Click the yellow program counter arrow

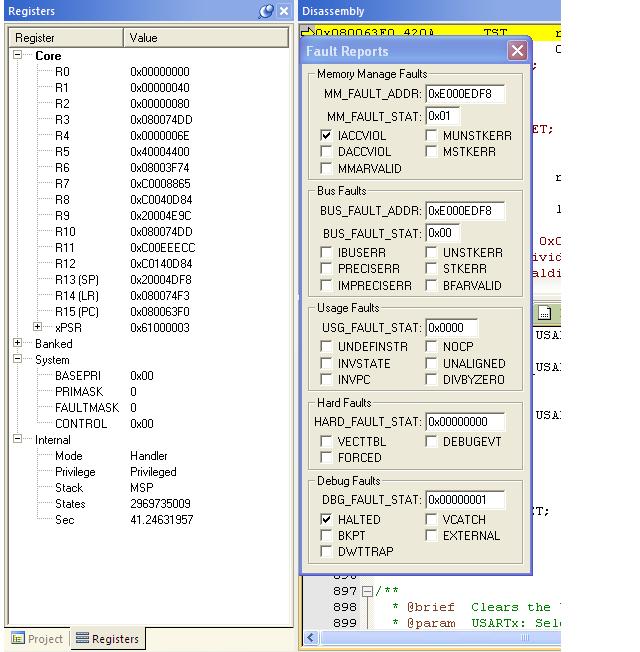307,32
